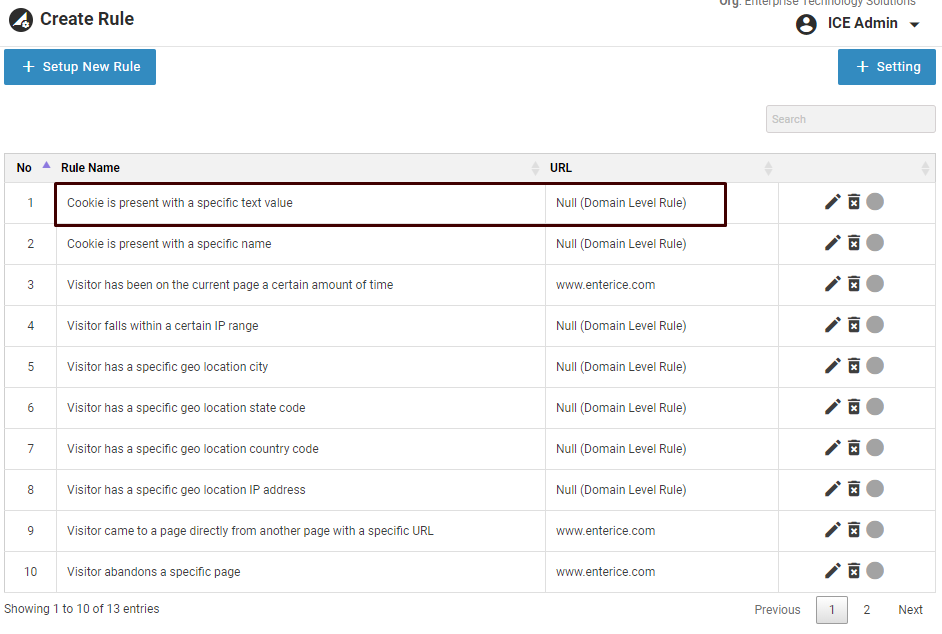
Task: Expand the ICE Admin dropdown arrow
Action: (914, 25)
